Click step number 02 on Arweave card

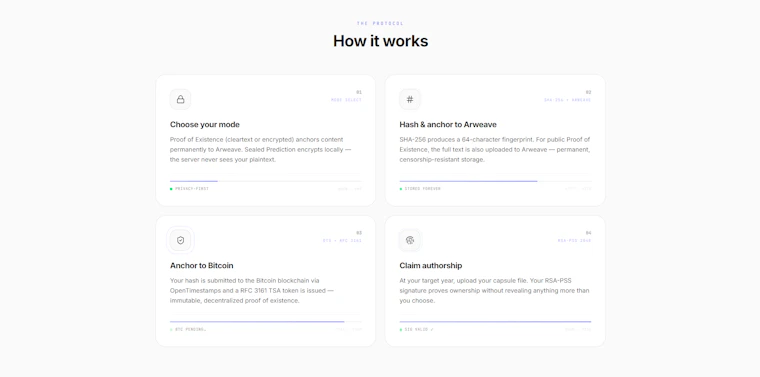tap(588, 92)
